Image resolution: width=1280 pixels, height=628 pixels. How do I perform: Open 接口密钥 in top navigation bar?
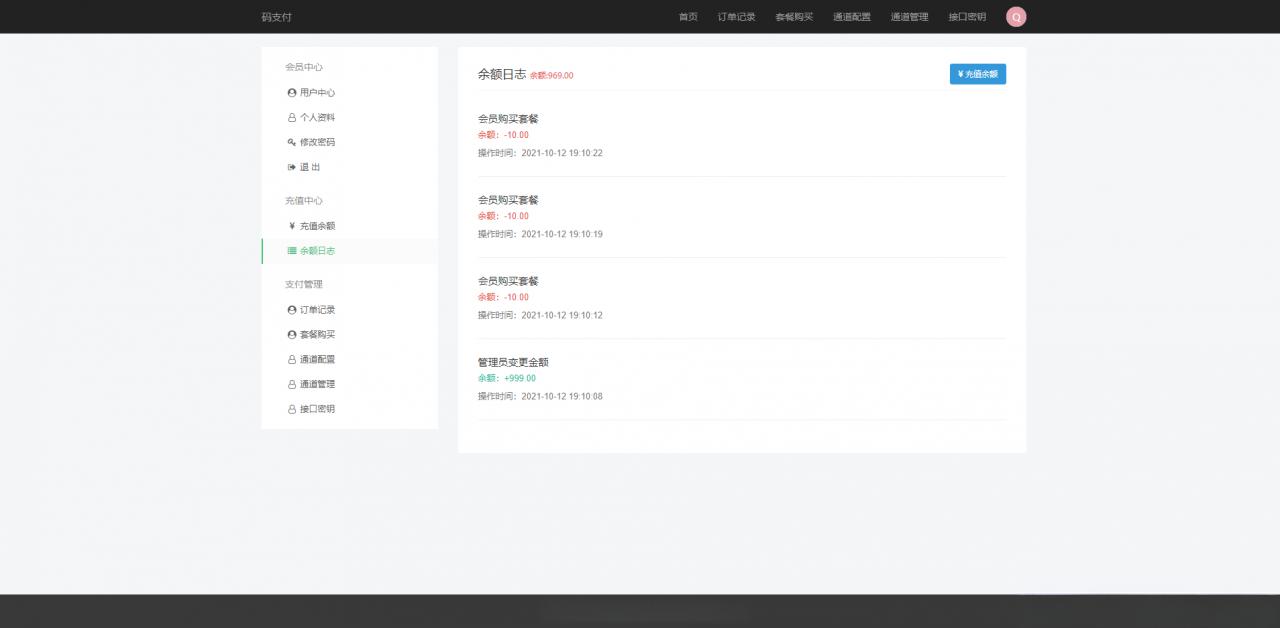[x=967, y=17]
